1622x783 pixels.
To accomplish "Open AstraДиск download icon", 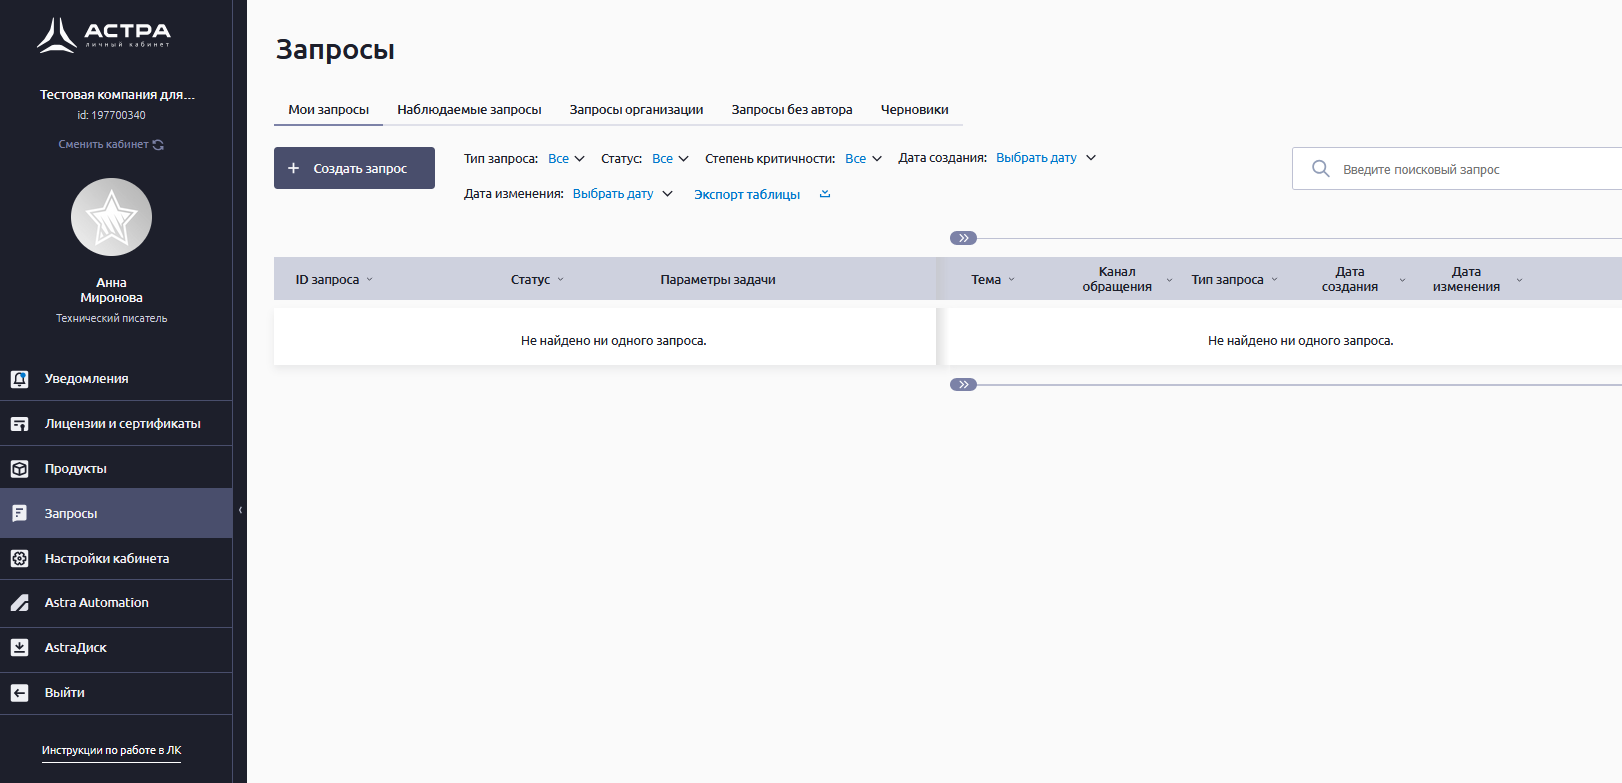I will click(19, 648).
